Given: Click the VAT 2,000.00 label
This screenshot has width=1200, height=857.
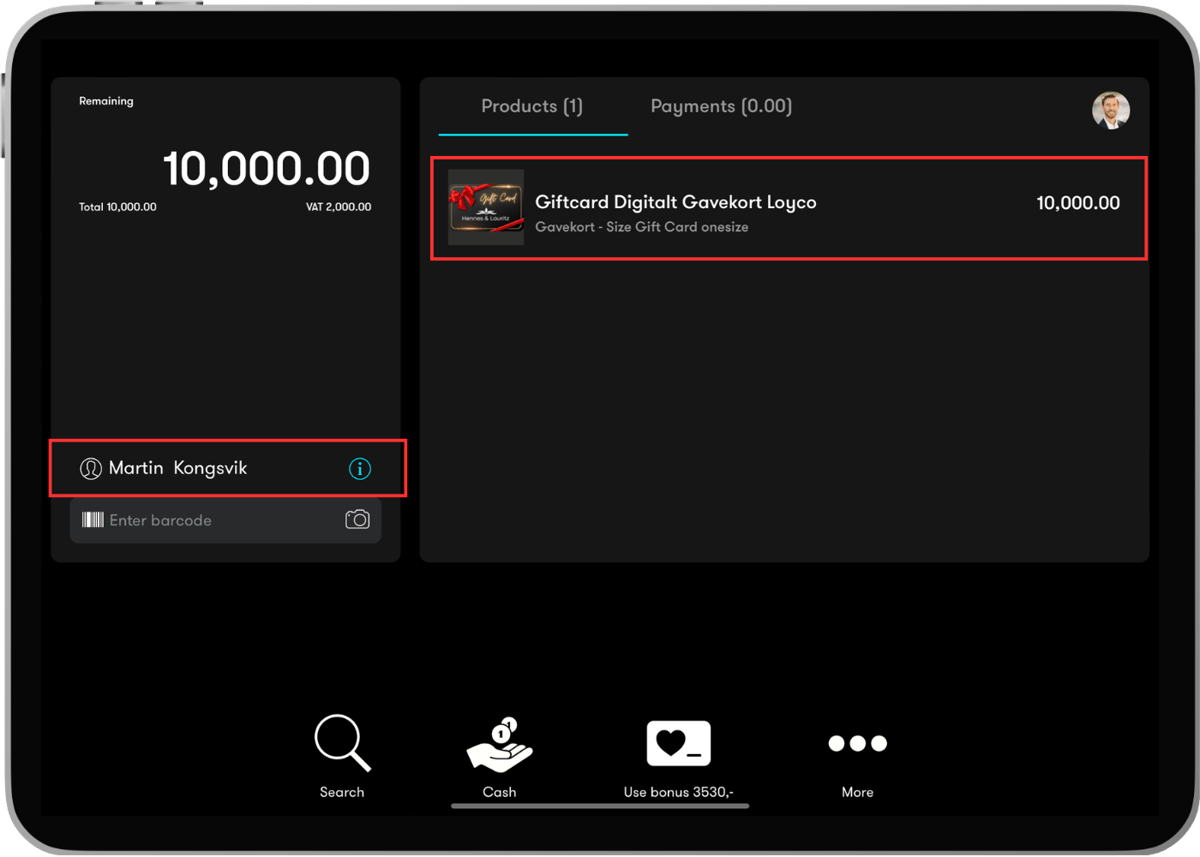Looking at the screenshot, I should (338, 207).
